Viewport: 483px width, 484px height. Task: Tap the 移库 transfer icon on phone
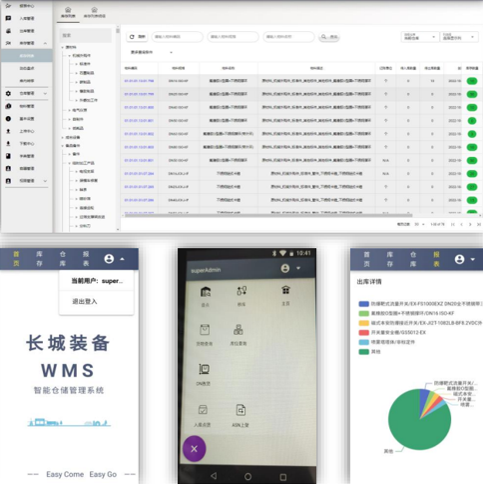(242, 291)
